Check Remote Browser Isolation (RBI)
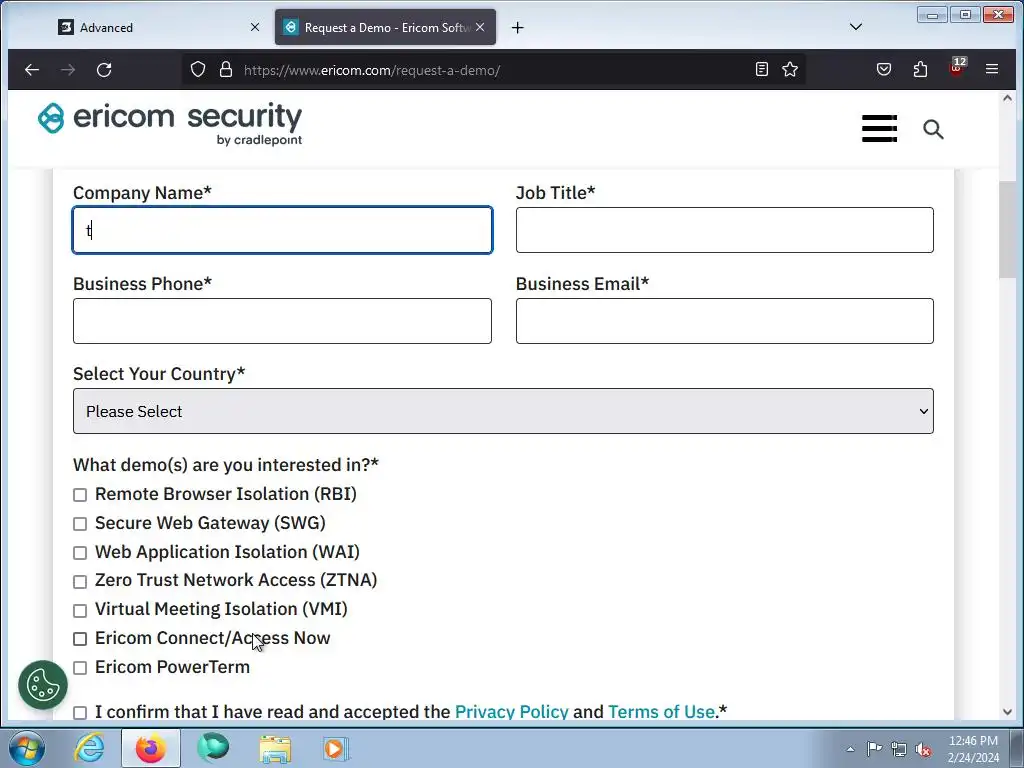1024x768 pixels. [x=80, y=495]
